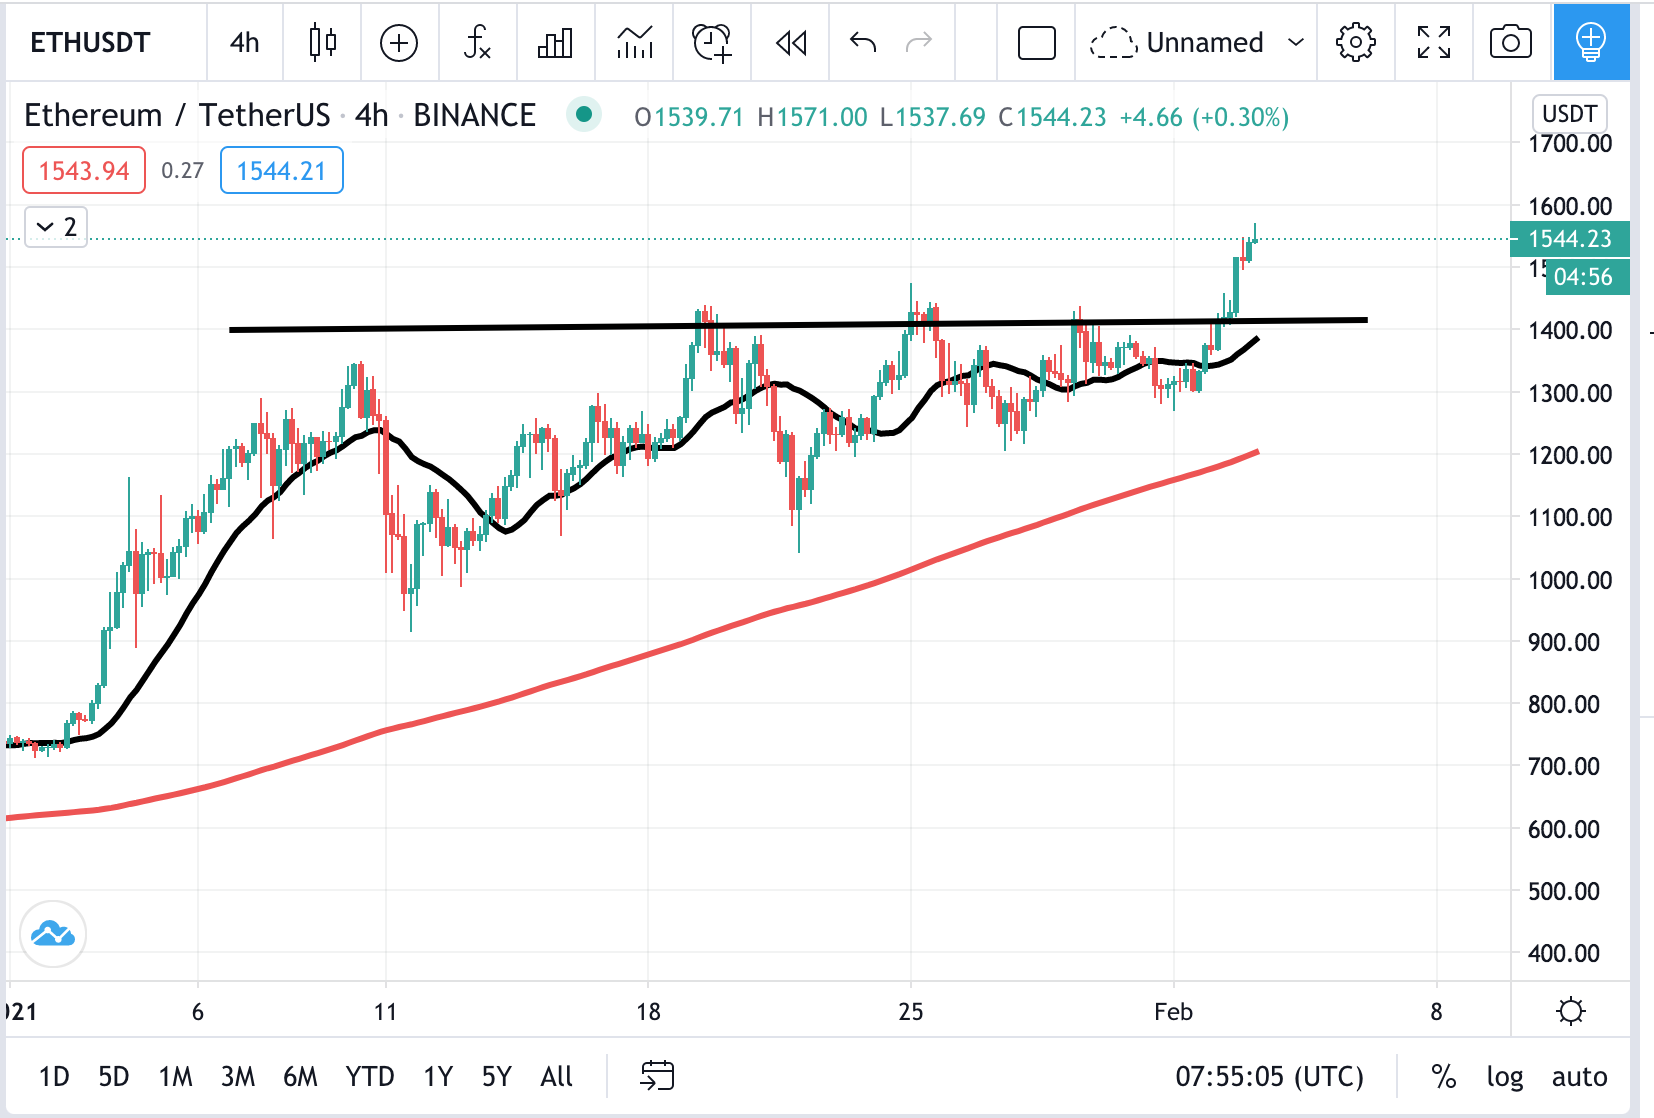Select the YTD date range

tap(369, 1076)
